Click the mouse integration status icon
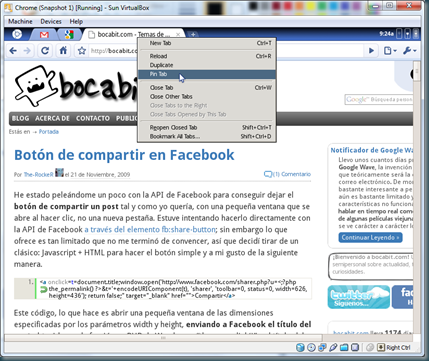 pos(370,348)
